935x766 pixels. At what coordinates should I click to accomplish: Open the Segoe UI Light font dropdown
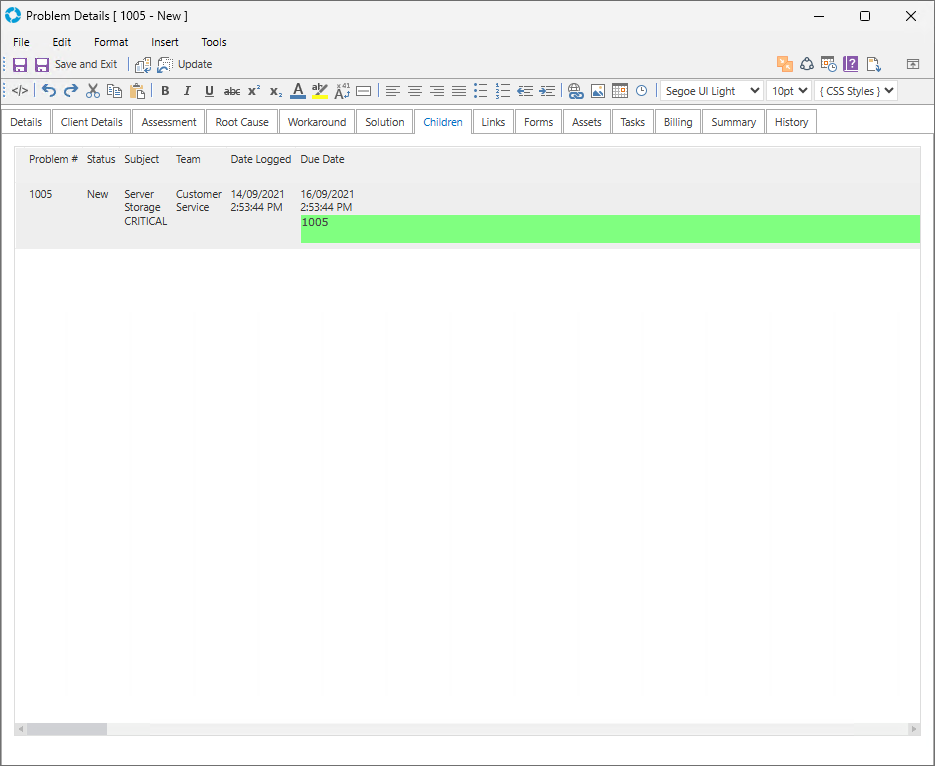[711, 91]
